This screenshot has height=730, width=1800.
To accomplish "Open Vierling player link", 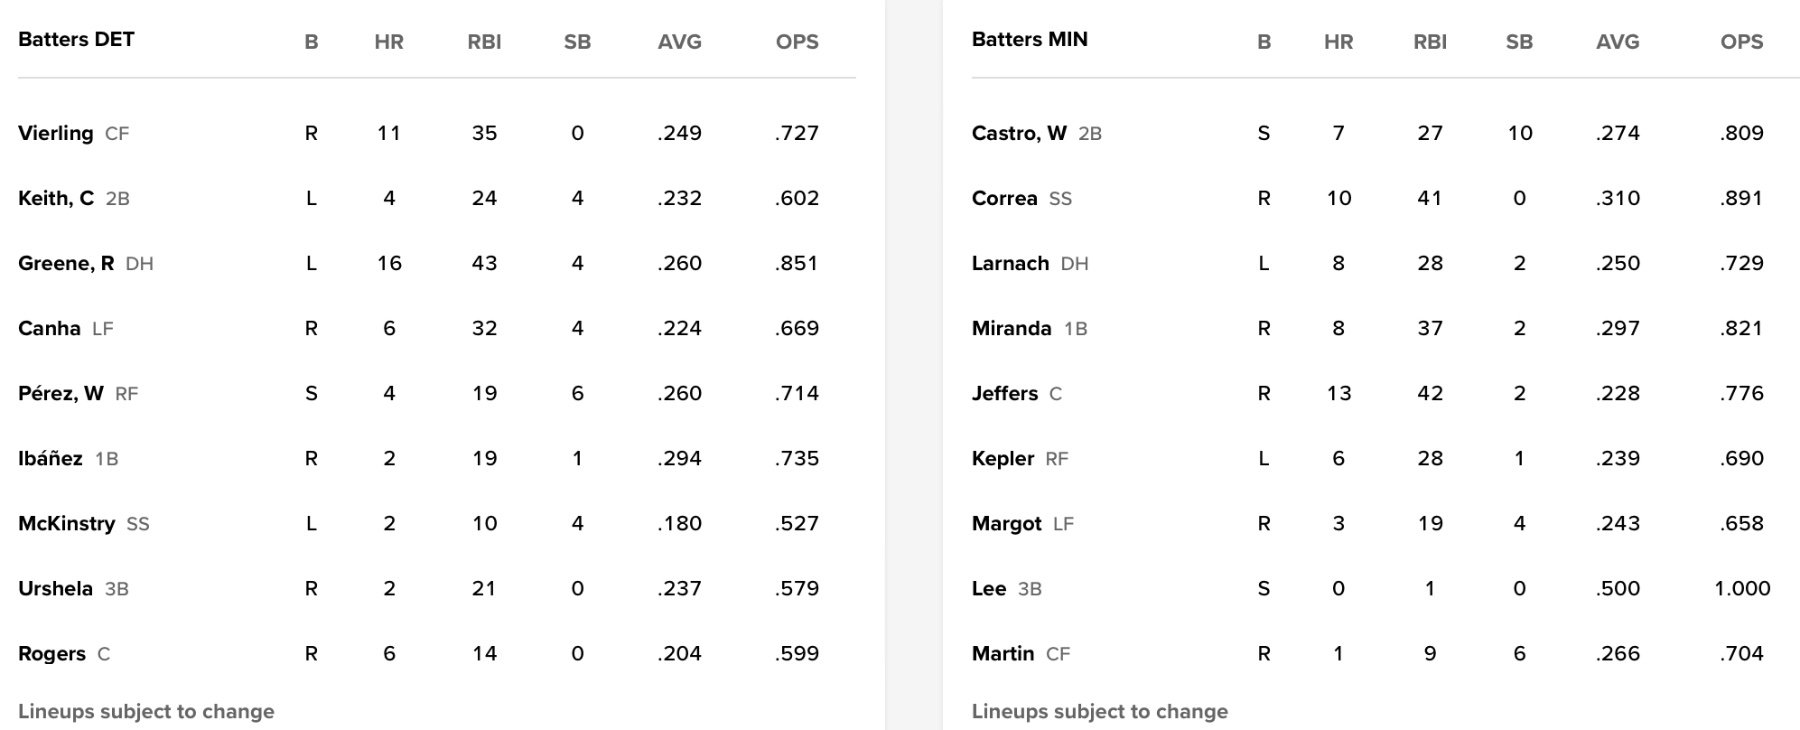I will click(55, 133).
